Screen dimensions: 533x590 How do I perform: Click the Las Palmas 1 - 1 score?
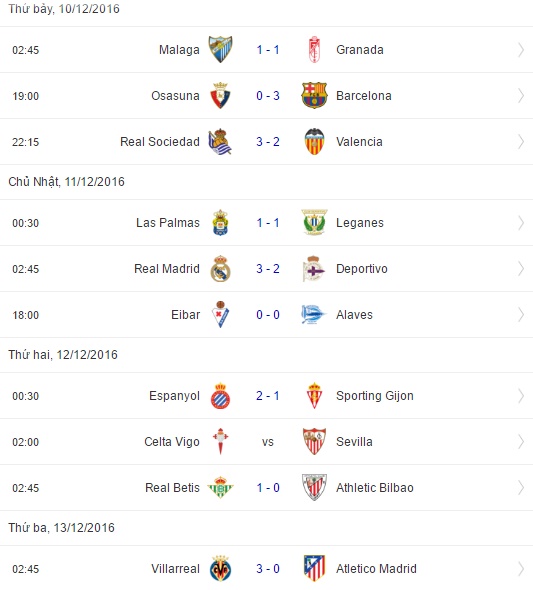268,223
